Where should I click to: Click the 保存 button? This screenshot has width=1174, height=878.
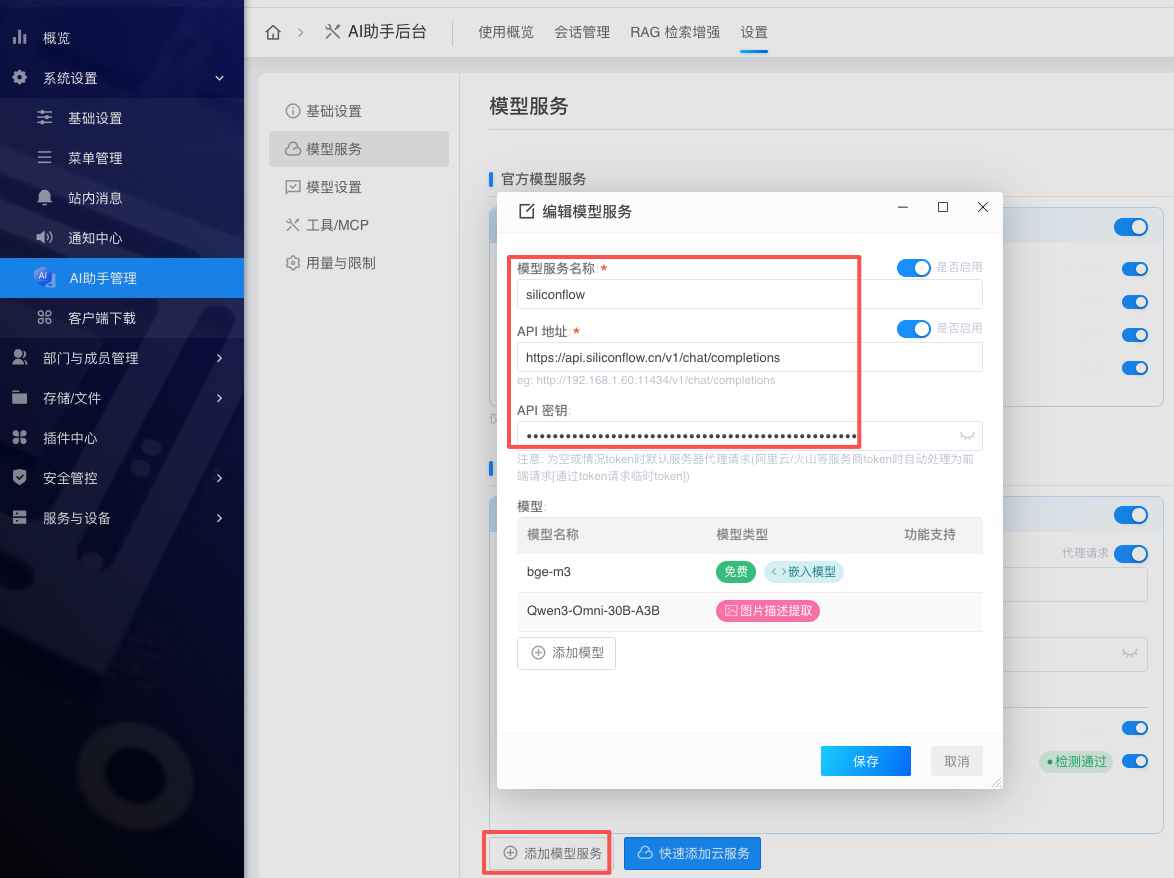(865, 761)
